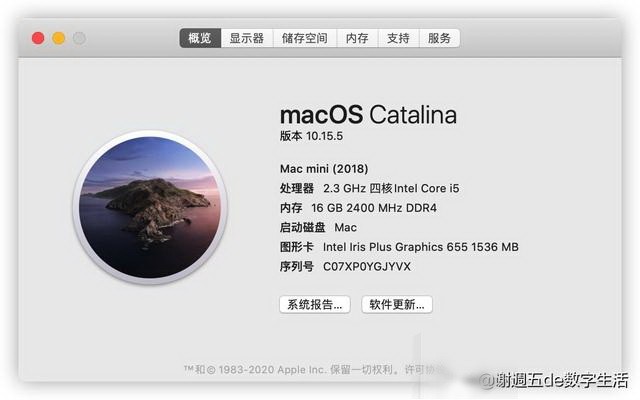Screen dimensions: 640x400
Task: Click the 软件更新 button
Action: [397, 304]
